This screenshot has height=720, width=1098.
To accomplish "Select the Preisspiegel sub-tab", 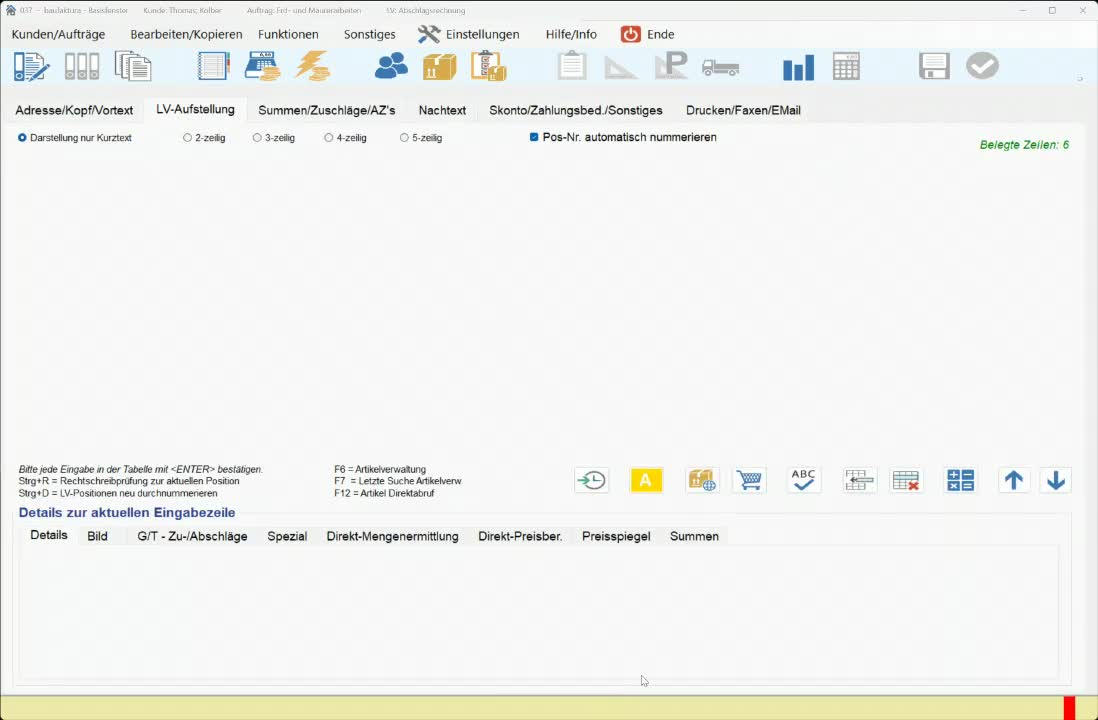I will pos(616,536).
